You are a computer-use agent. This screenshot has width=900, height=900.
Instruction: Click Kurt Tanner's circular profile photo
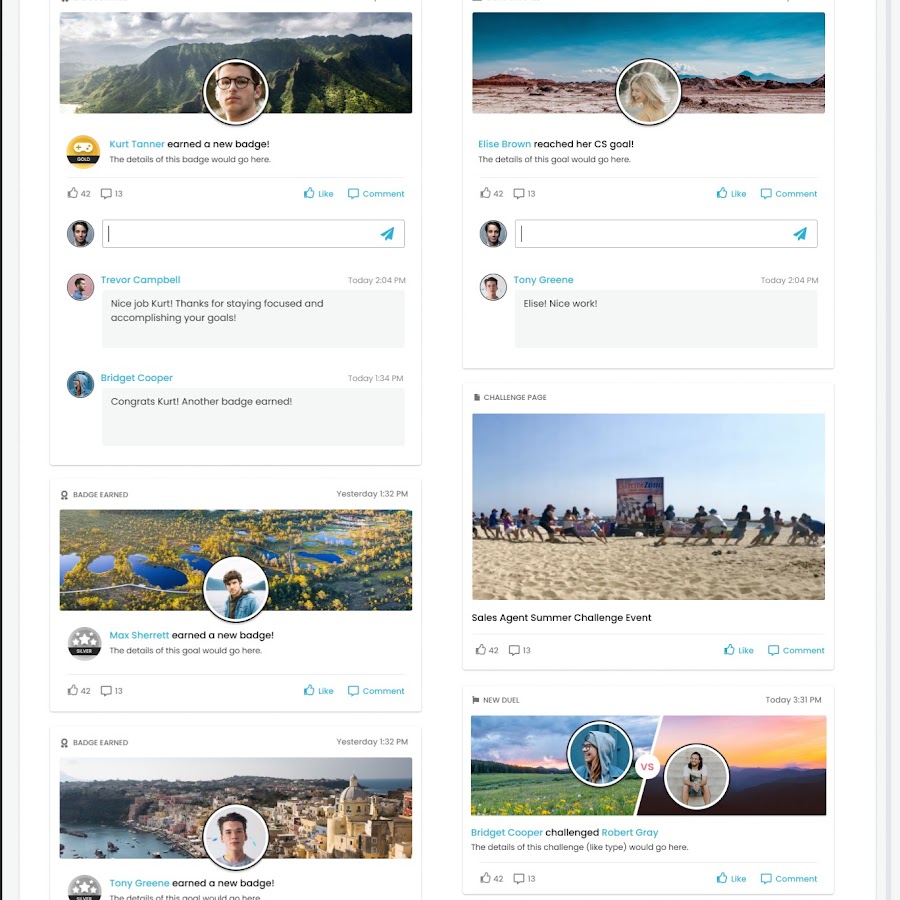[236, 91]
